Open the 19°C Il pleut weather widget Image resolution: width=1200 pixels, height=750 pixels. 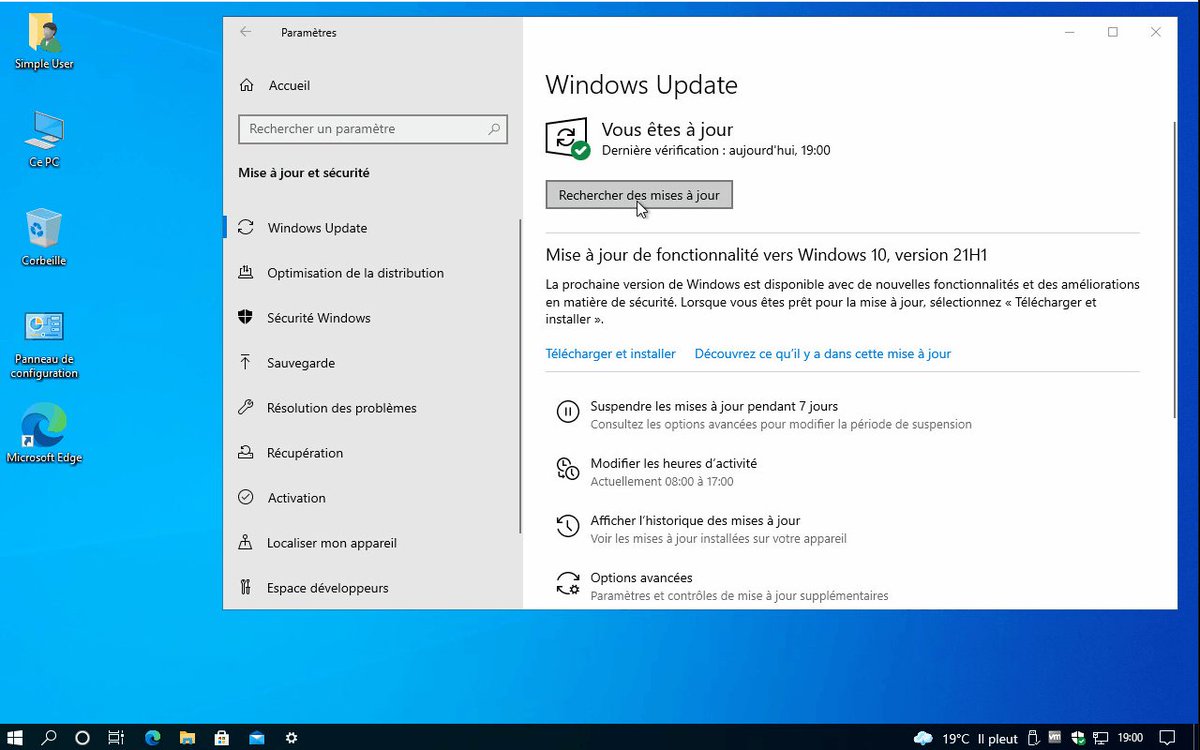pyautogui.click(x=966, y=738)
